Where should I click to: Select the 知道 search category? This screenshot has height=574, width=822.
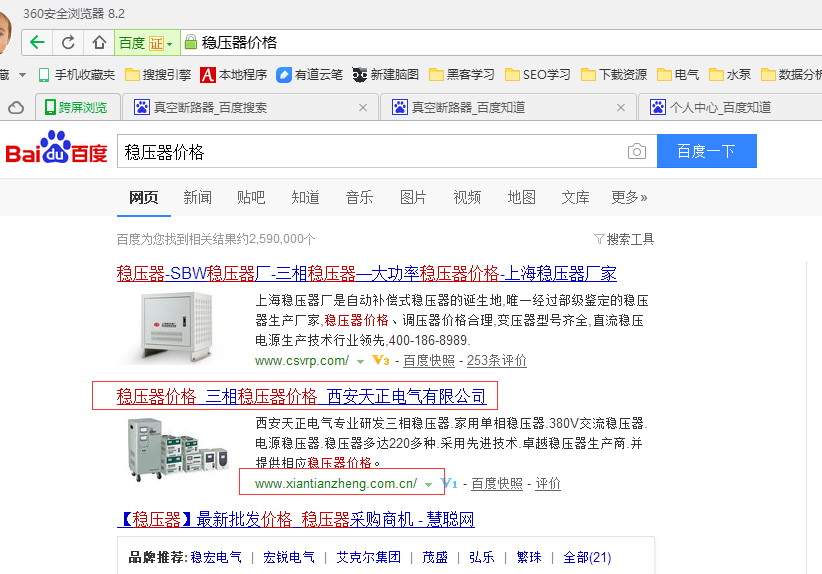click(305, 197)
